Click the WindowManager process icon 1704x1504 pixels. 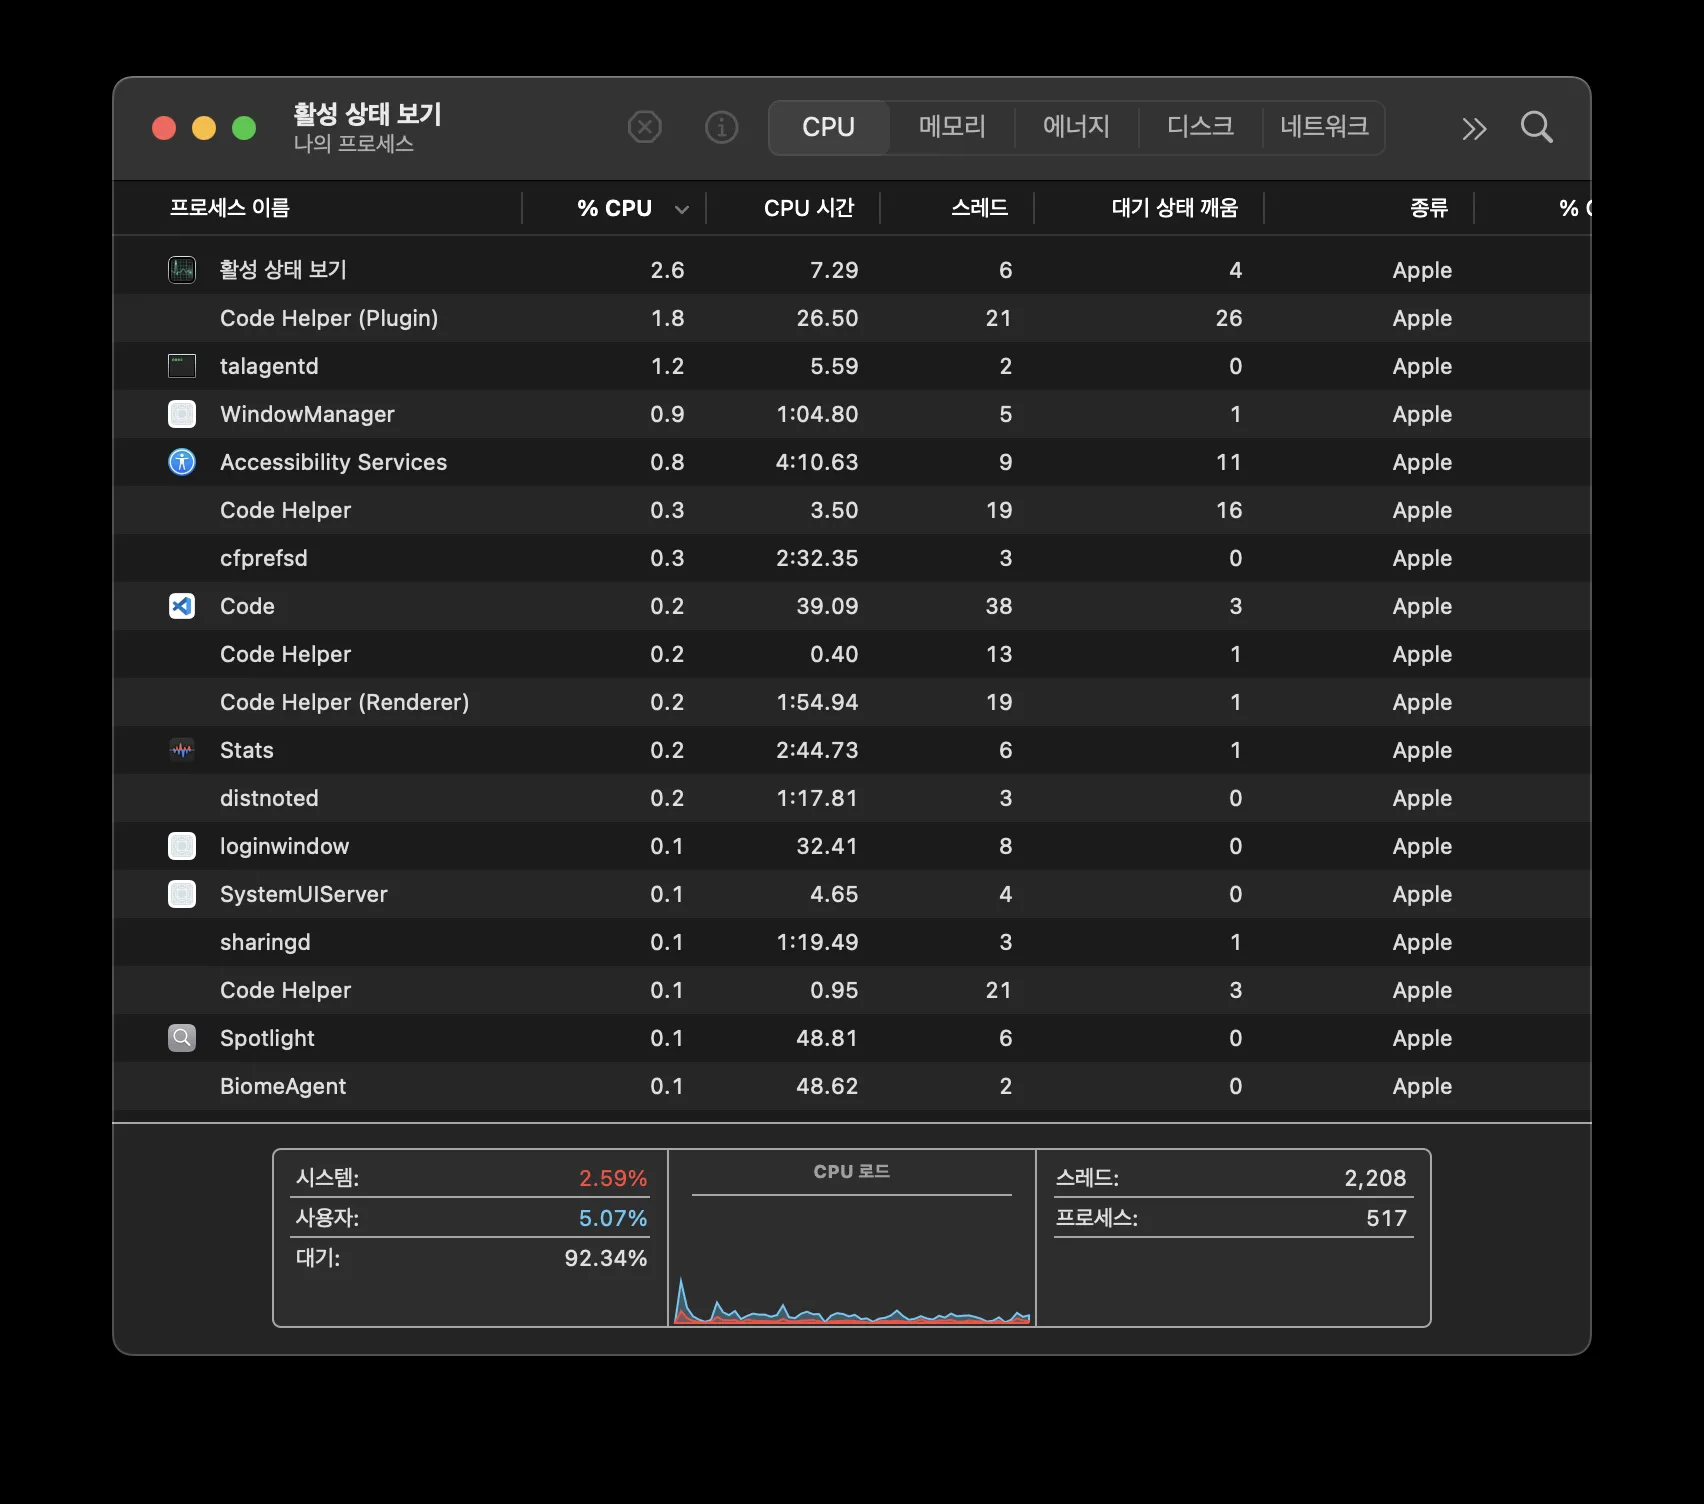click(x=182, y=414)
